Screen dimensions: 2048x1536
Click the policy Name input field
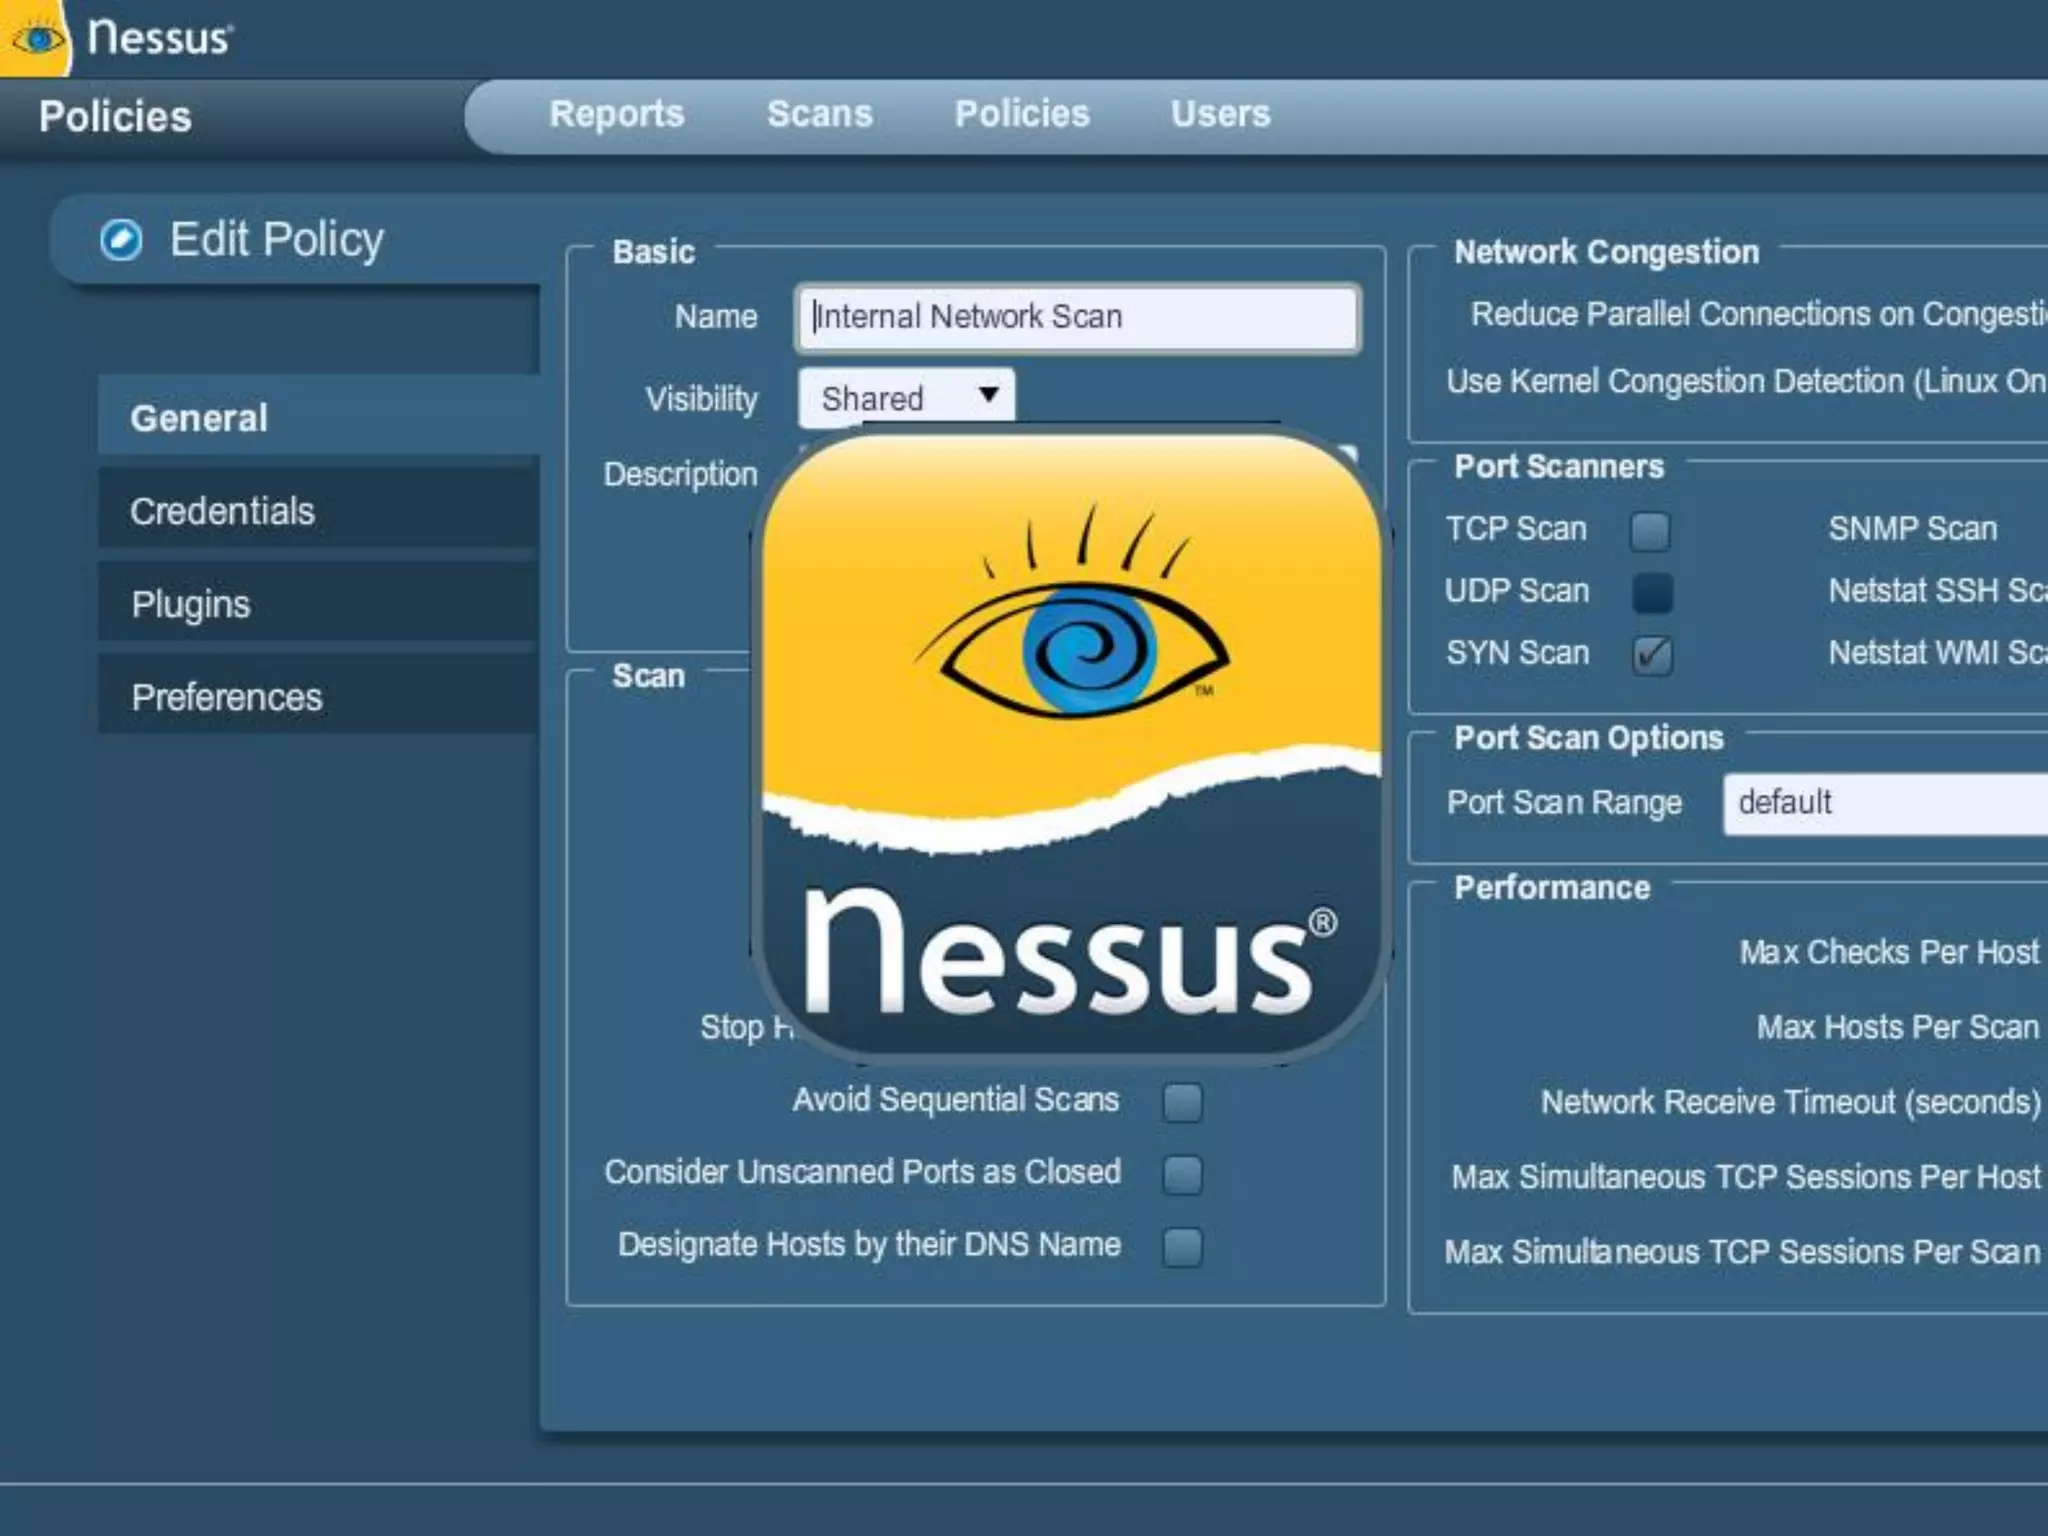point(1078,318)
